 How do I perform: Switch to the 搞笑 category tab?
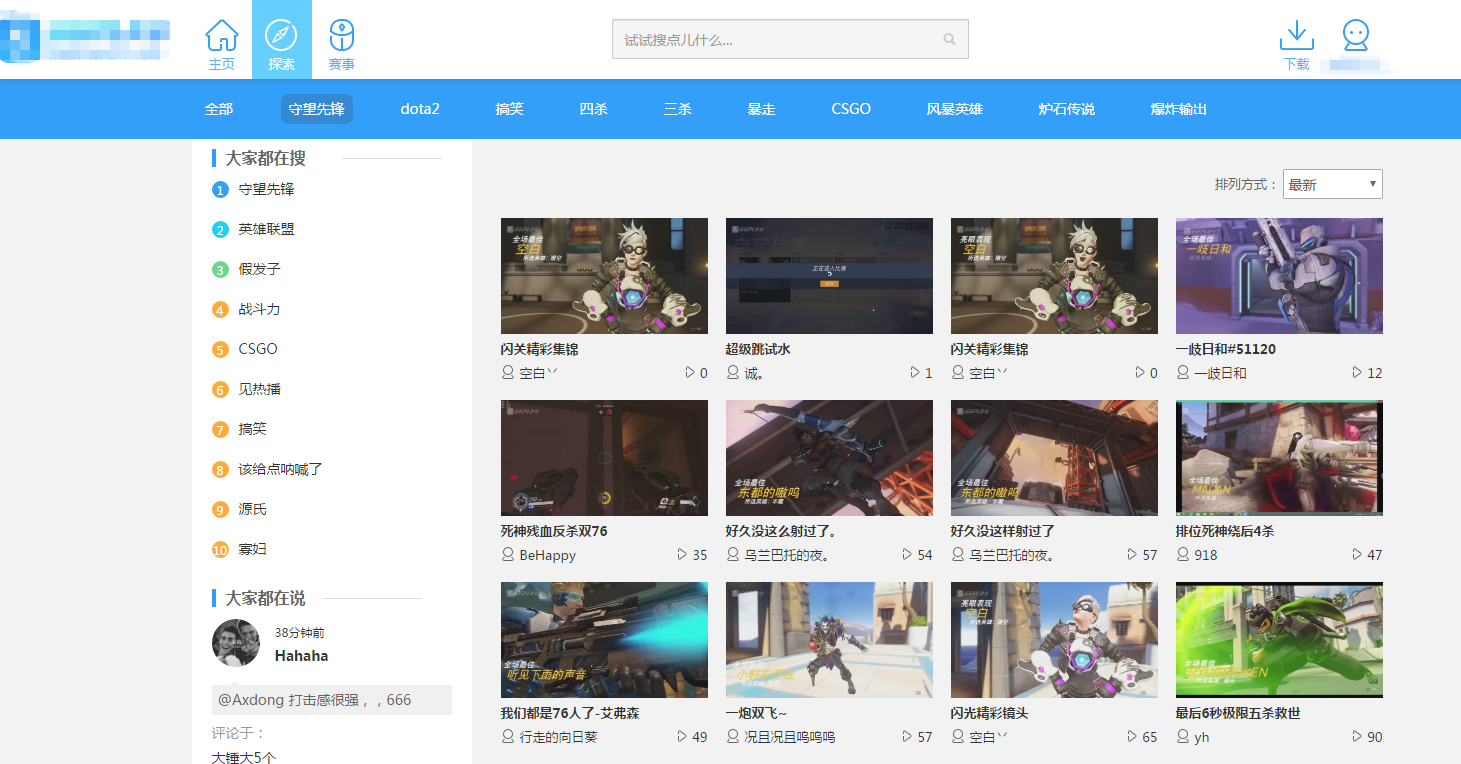510,109
